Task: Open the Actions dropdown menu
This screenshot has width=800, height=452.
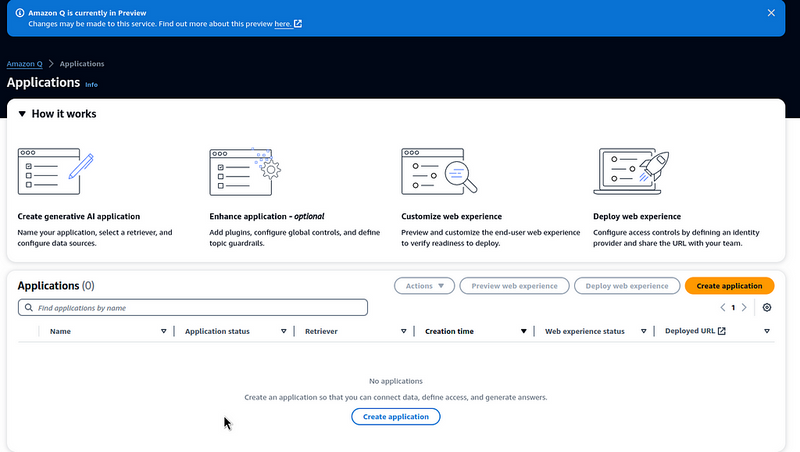Action: (x=424, y=286)
